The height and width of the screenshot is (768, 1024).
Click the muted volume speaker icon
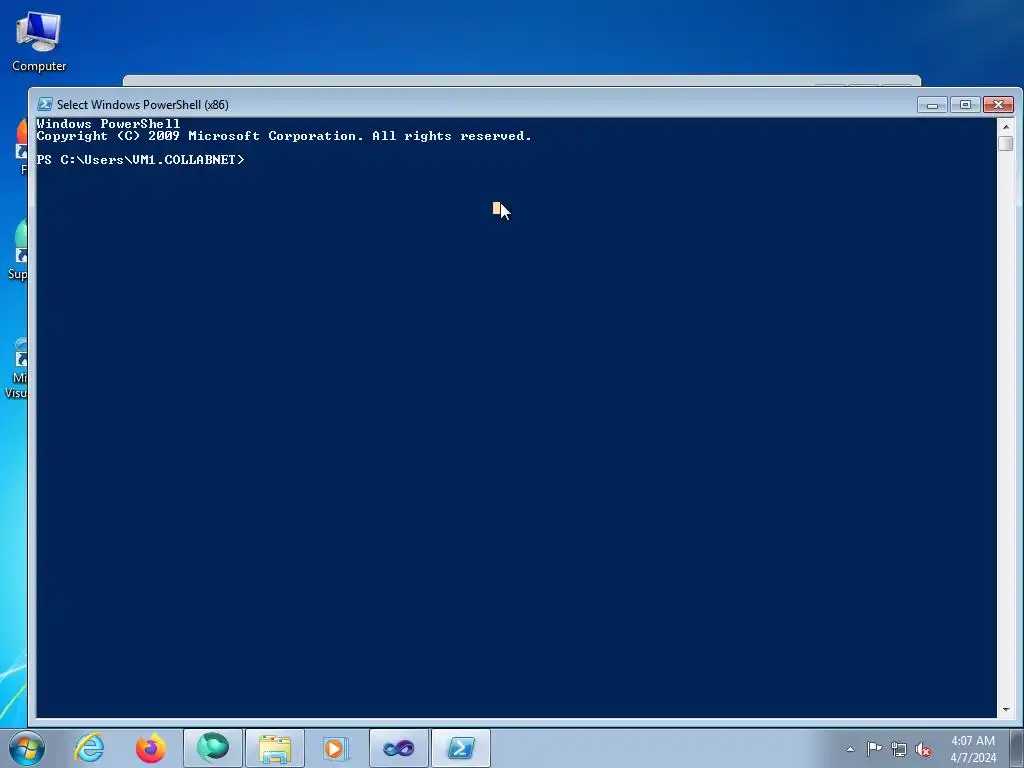pos(923,749)
